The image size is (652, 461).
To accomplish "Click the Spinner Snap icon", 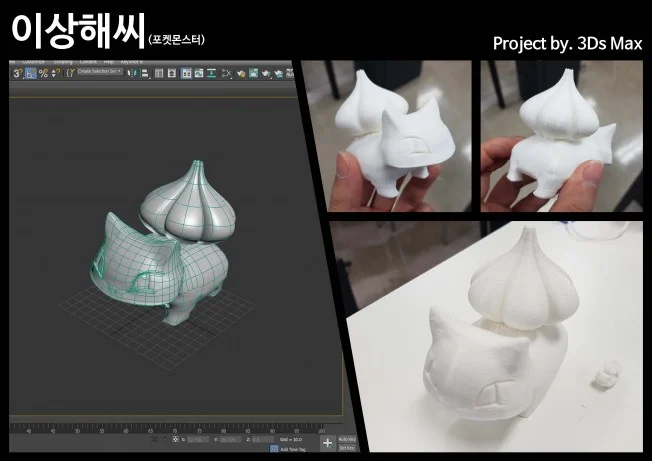I will pos(55,73).
